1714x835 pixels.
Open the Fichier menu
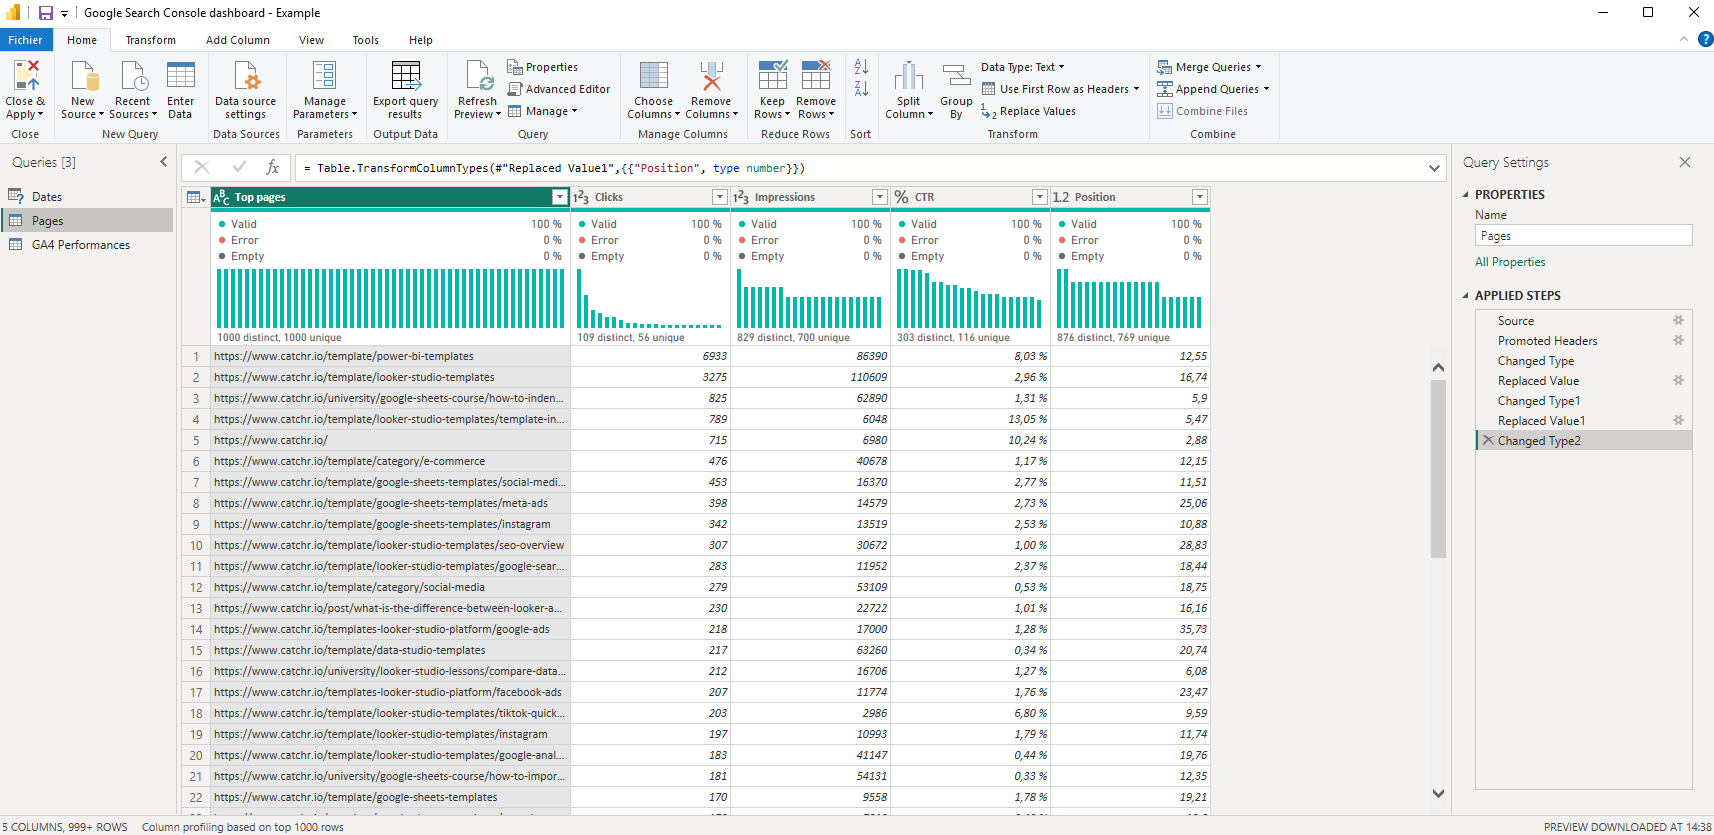tap(25, 40)
